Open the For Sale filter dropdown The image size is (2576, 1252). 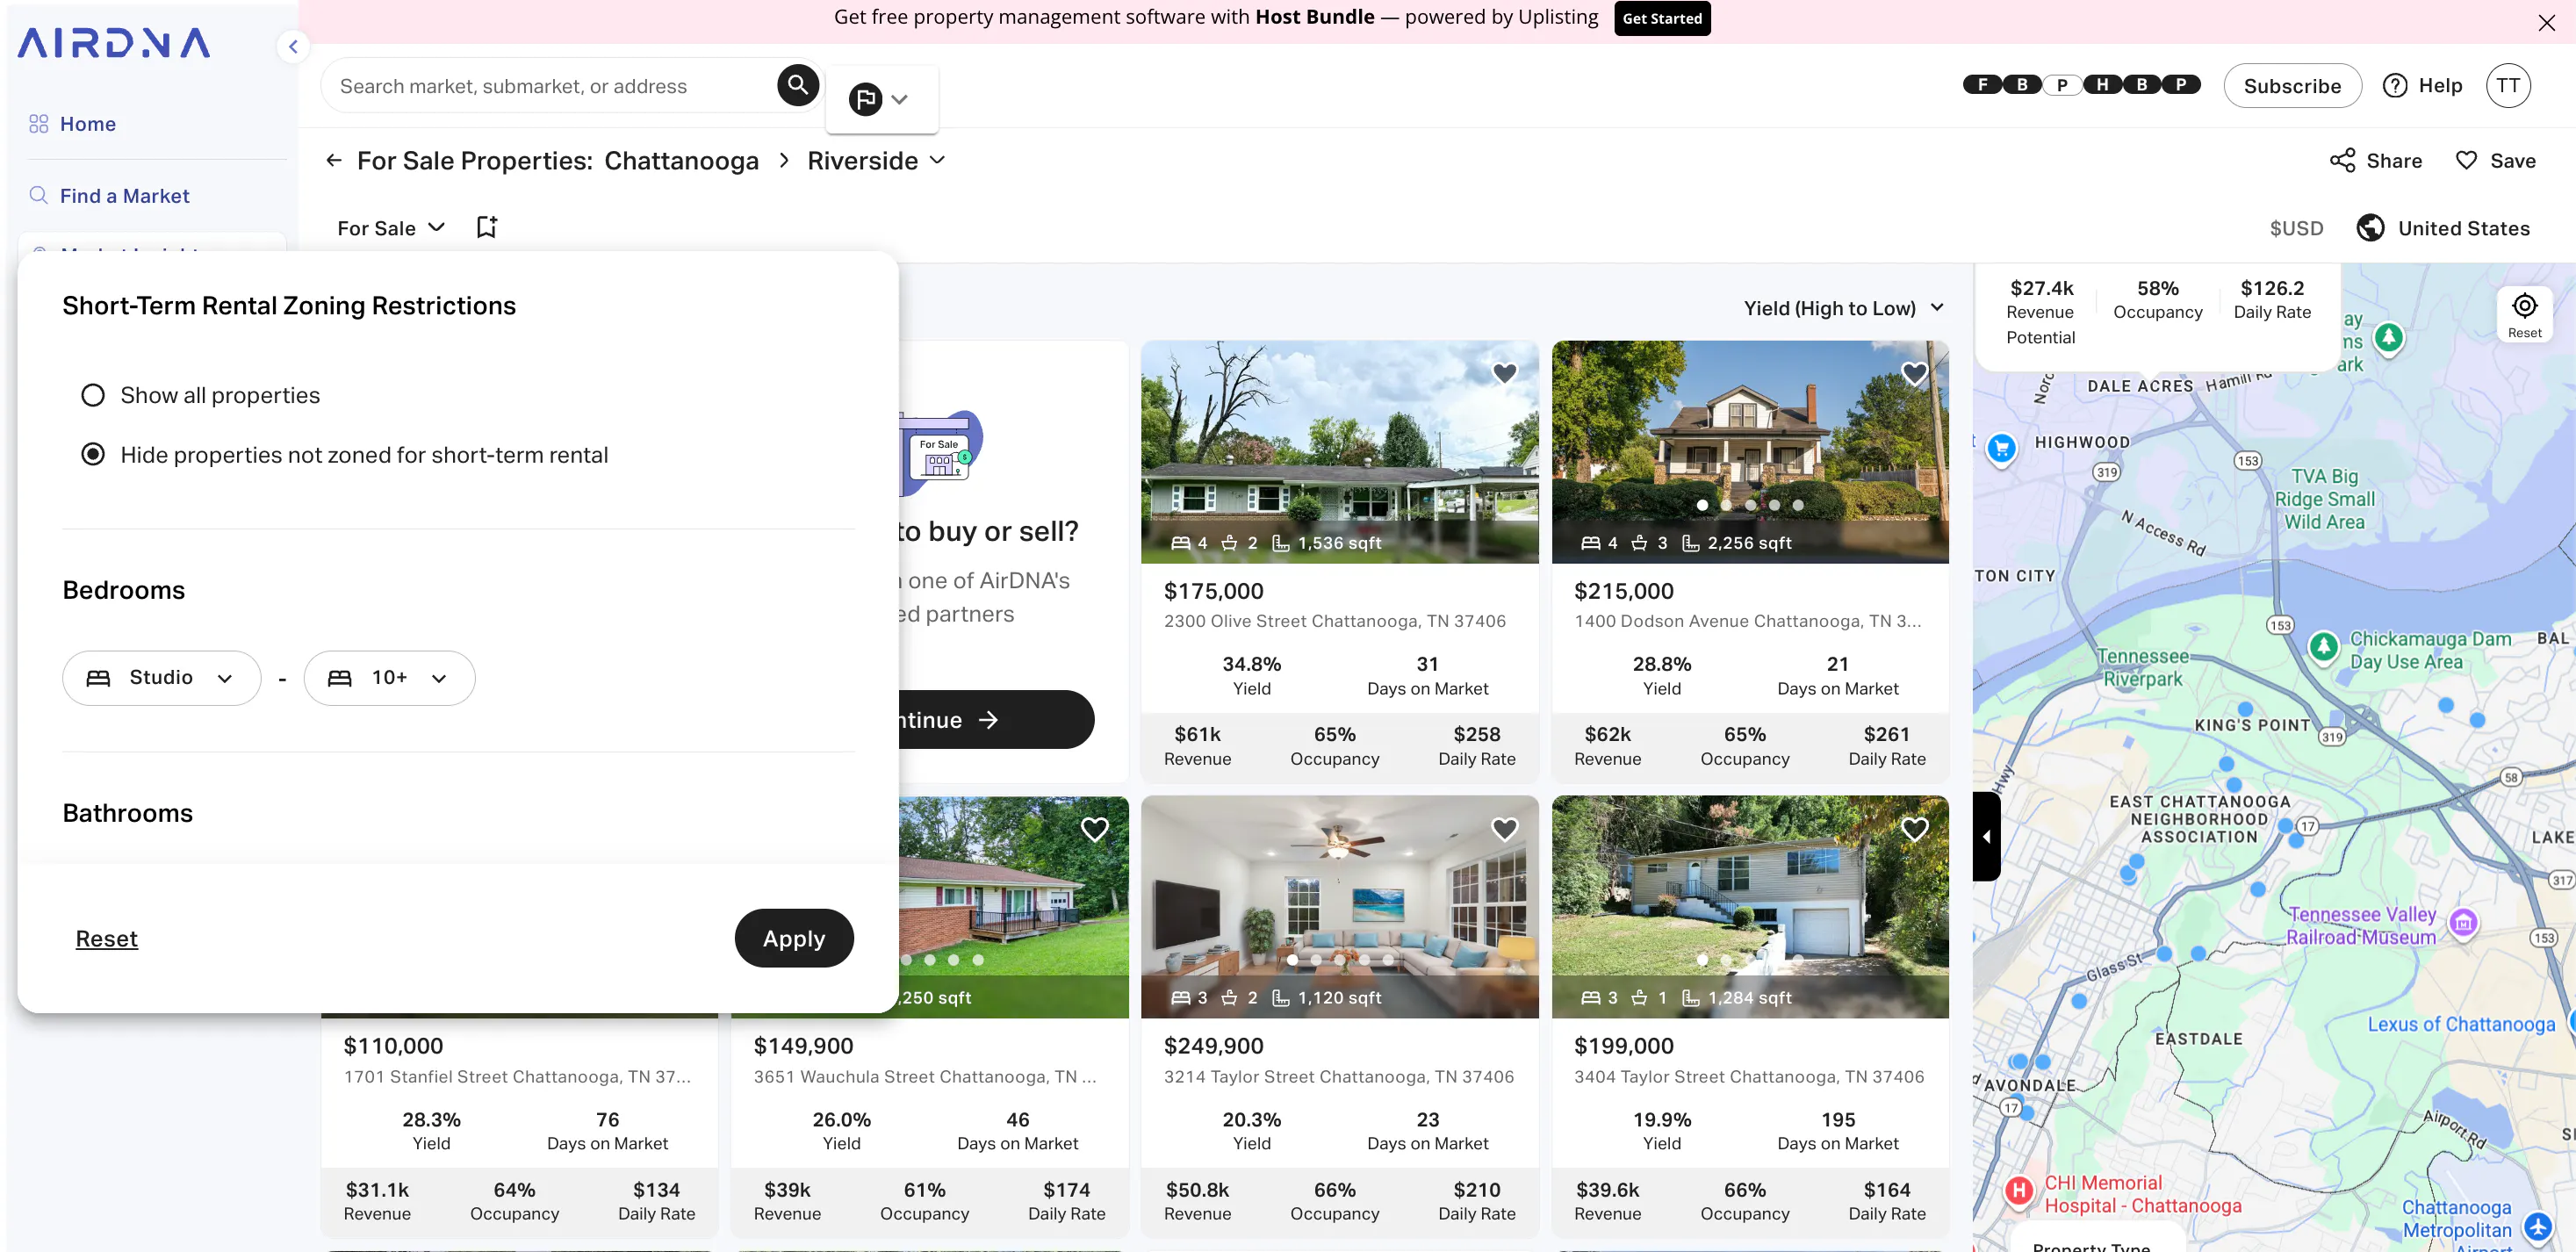point(390,228)
